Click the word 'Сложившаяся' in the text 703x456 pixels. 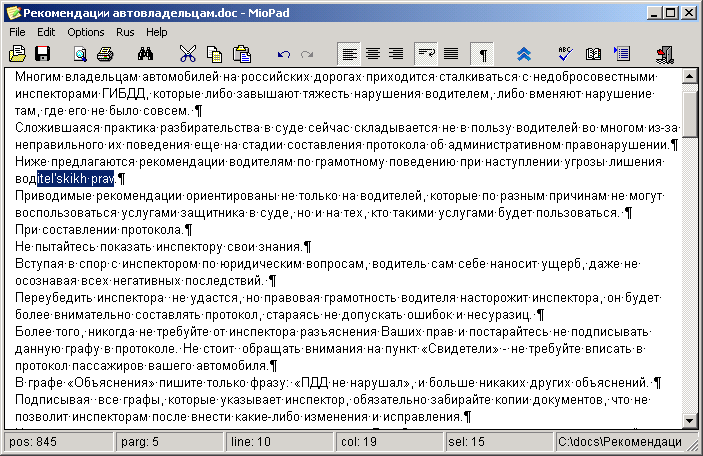[57, 128]
